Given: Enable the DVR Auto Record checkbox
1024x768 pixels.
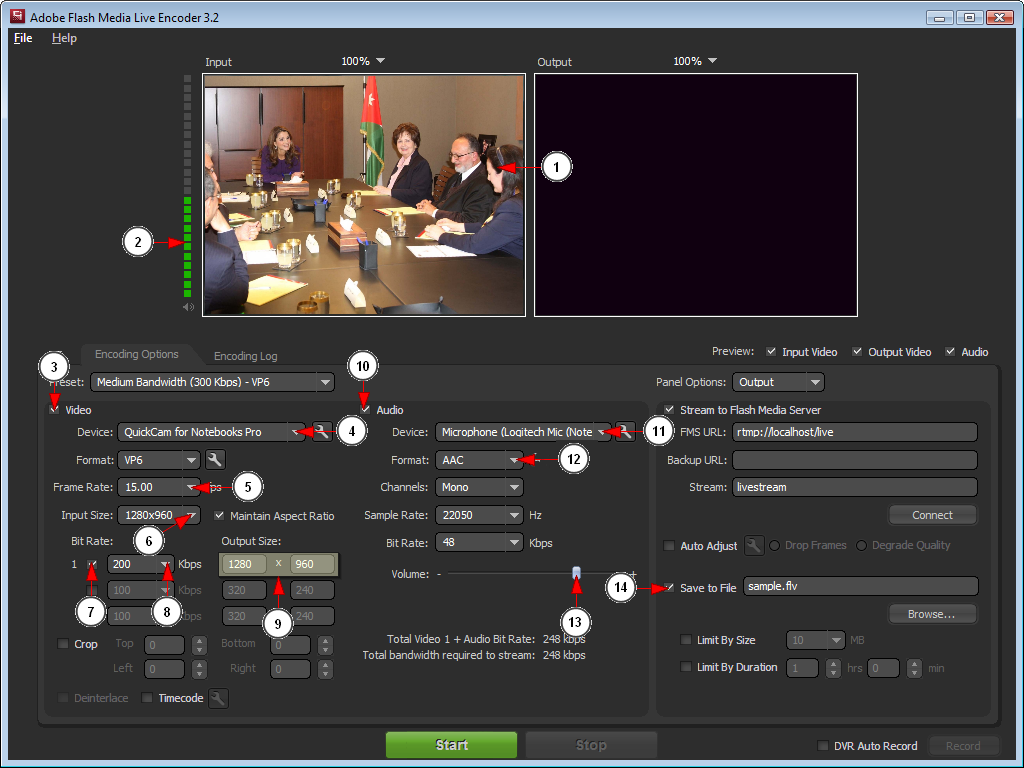Looking at the screenshot, I should point(823,746).
